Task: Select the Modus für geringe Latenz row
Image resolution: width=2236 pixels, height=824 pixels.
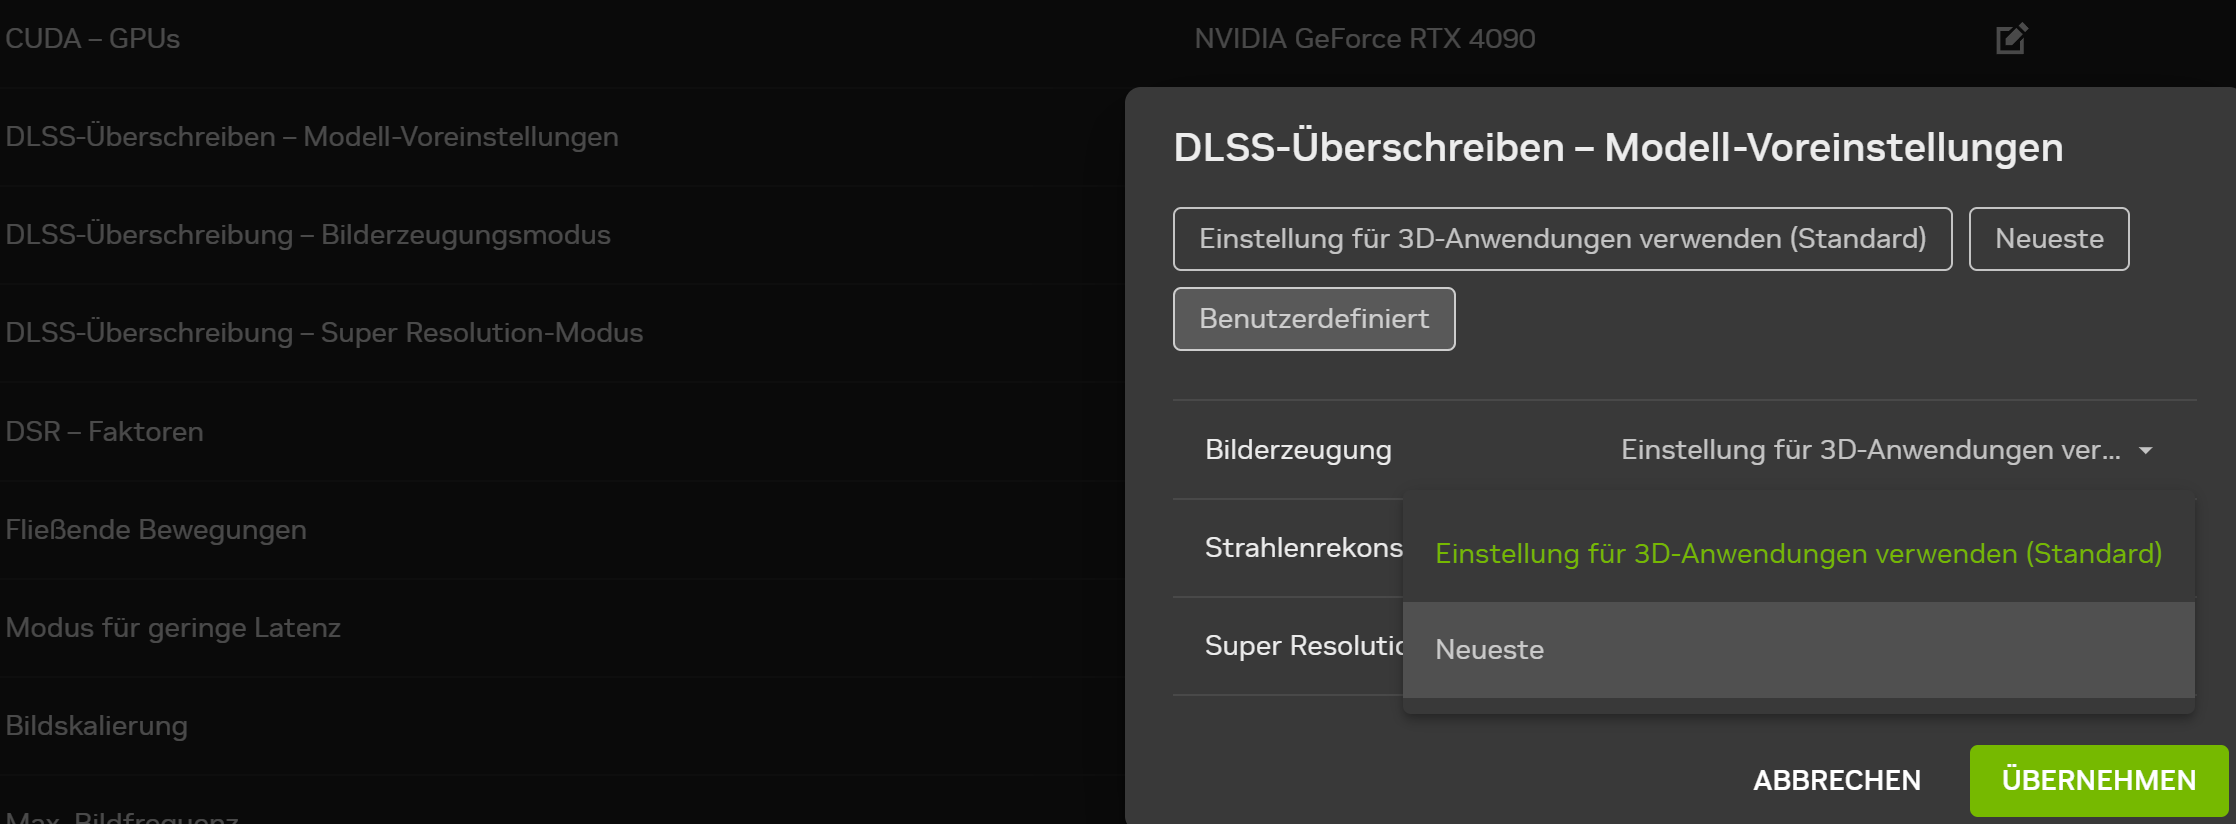Action: click(x=173, y=628)
